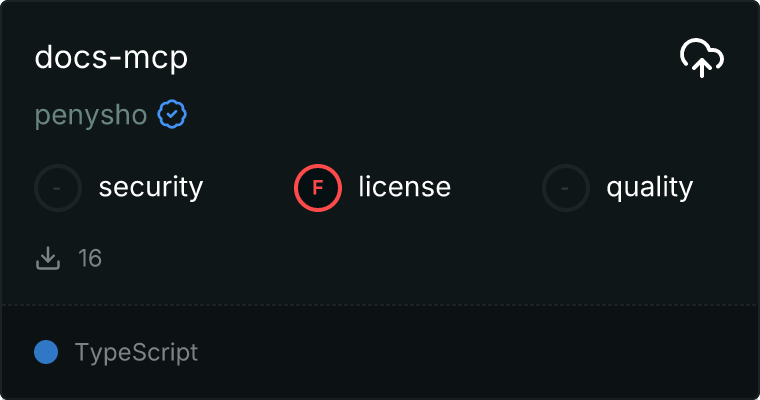Click the blue TypeScript language dot
760x400 pixels.
pos(46,352)
